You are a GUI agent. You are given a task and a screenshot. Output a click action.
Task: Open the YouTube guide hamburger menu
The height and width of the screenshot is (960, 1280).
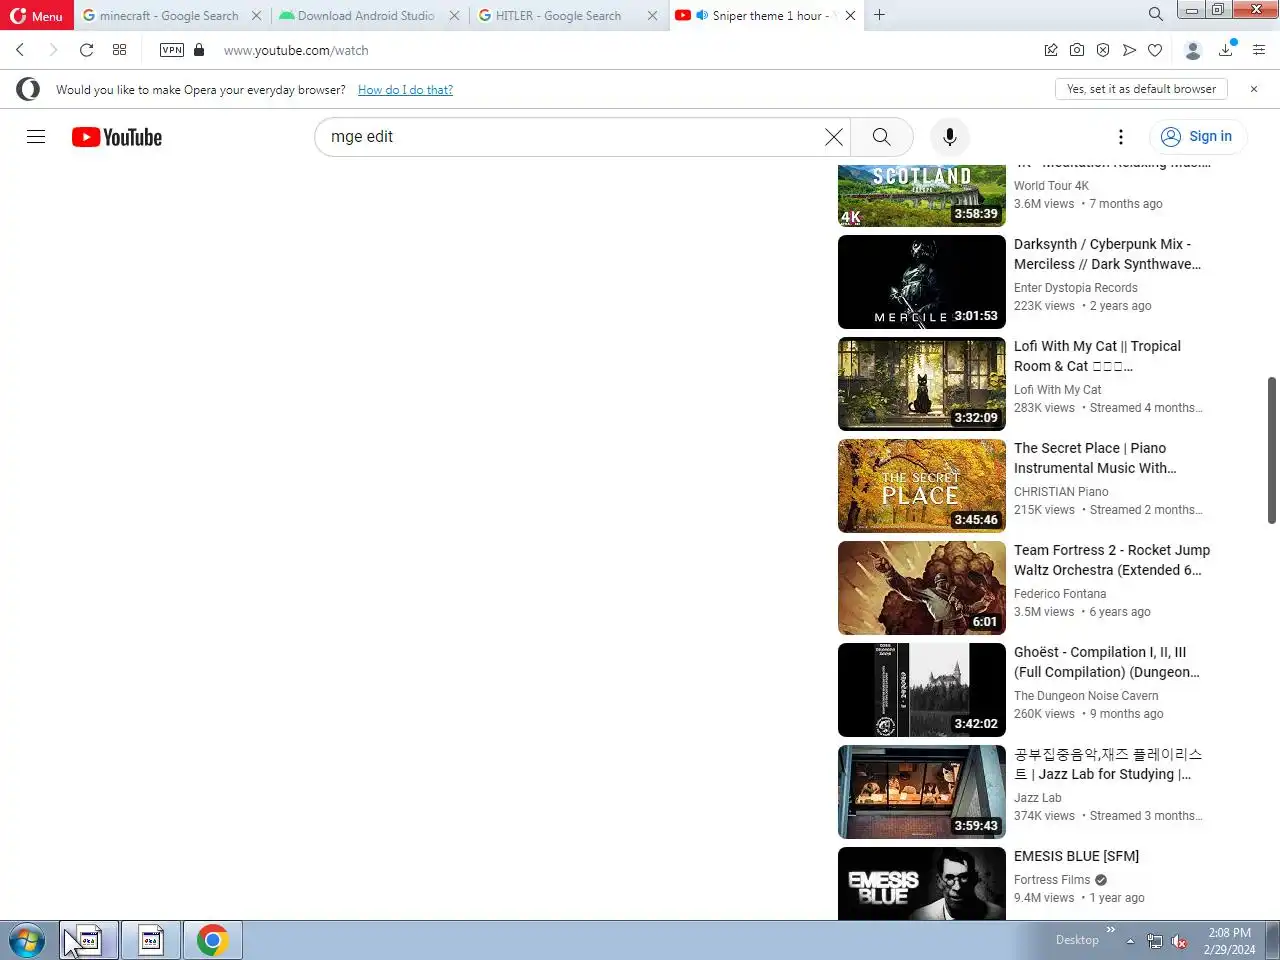pos(36,137)
